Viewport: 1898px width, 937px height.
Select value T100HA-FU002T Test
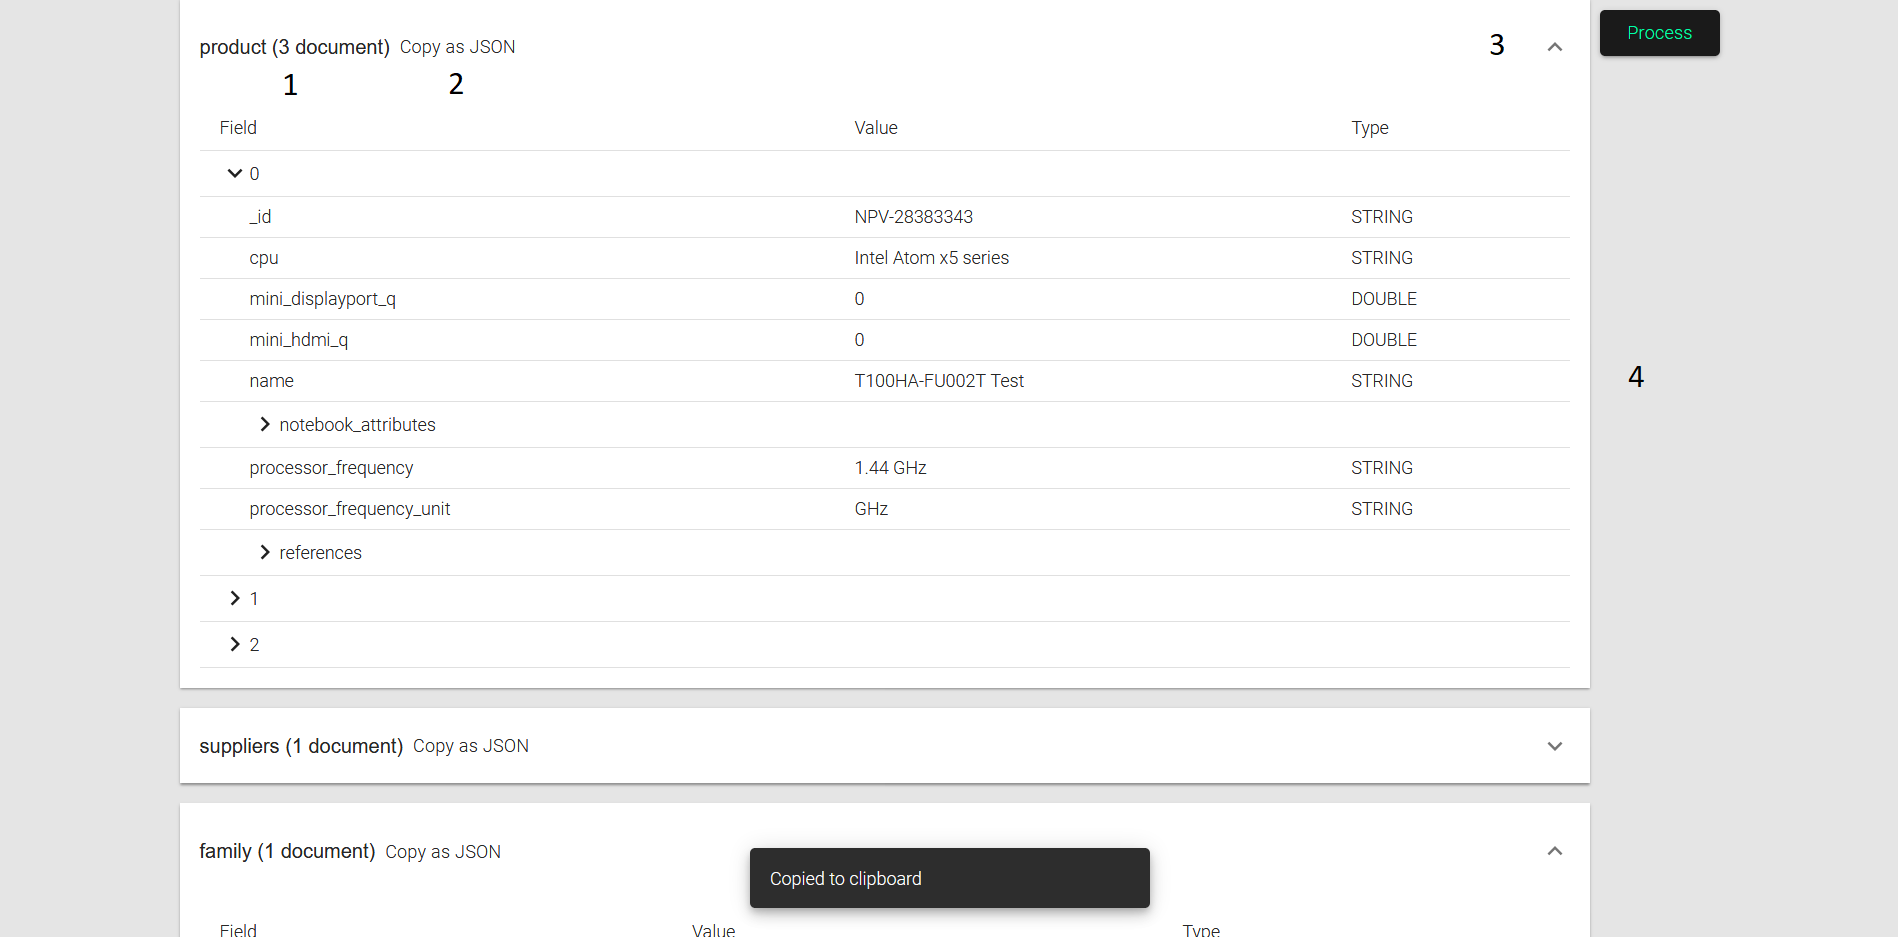tap(939, 381)
